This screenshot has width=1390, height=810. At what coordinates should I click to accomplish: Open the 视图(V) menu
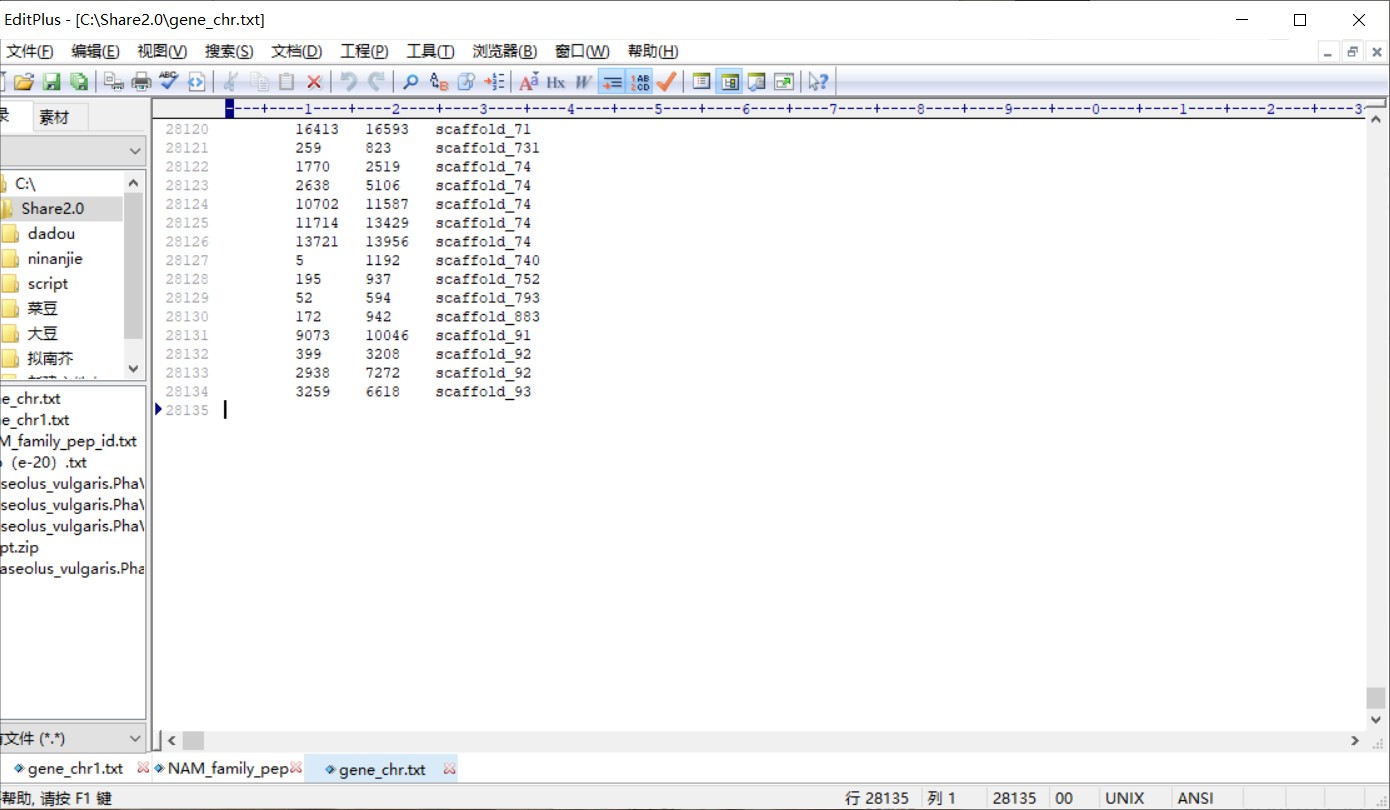pos(162,52)
